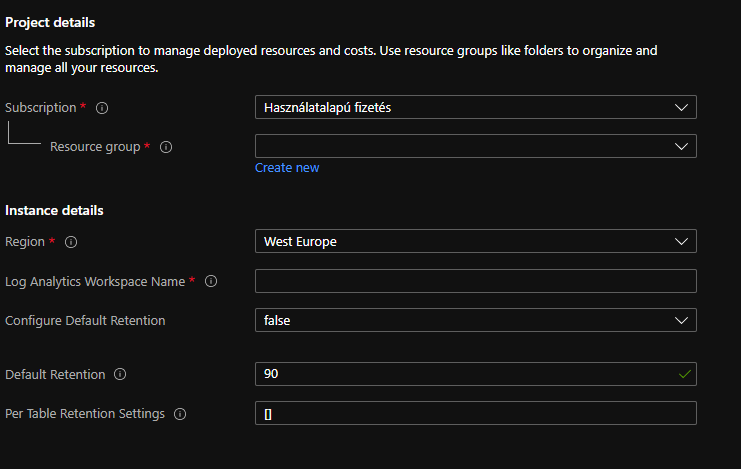Show the Region info tooltip icon

tap(71, 242)
